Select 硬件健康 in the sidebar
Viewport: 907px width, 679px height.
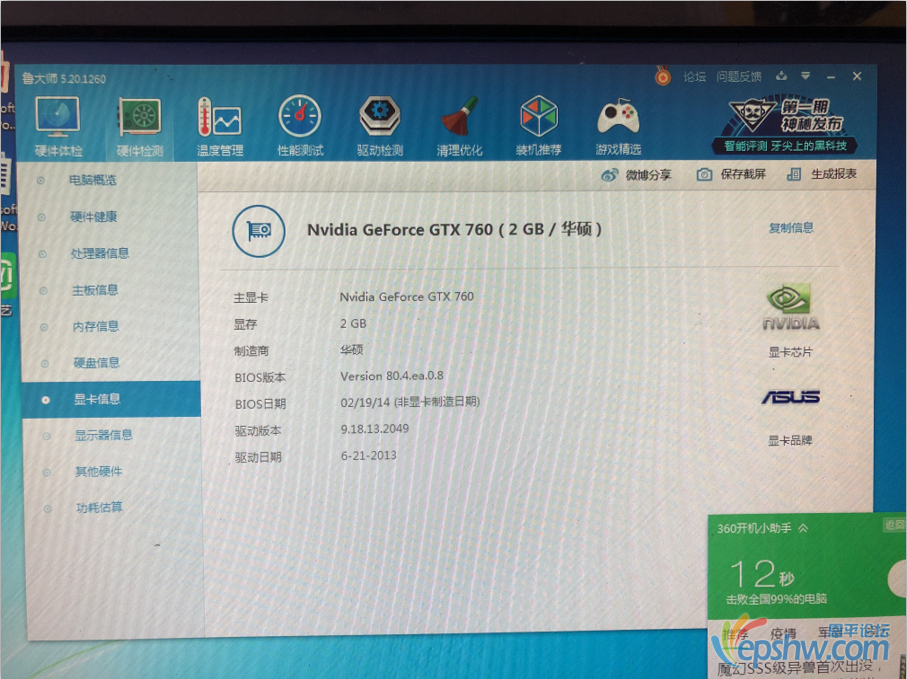(94, 217)
